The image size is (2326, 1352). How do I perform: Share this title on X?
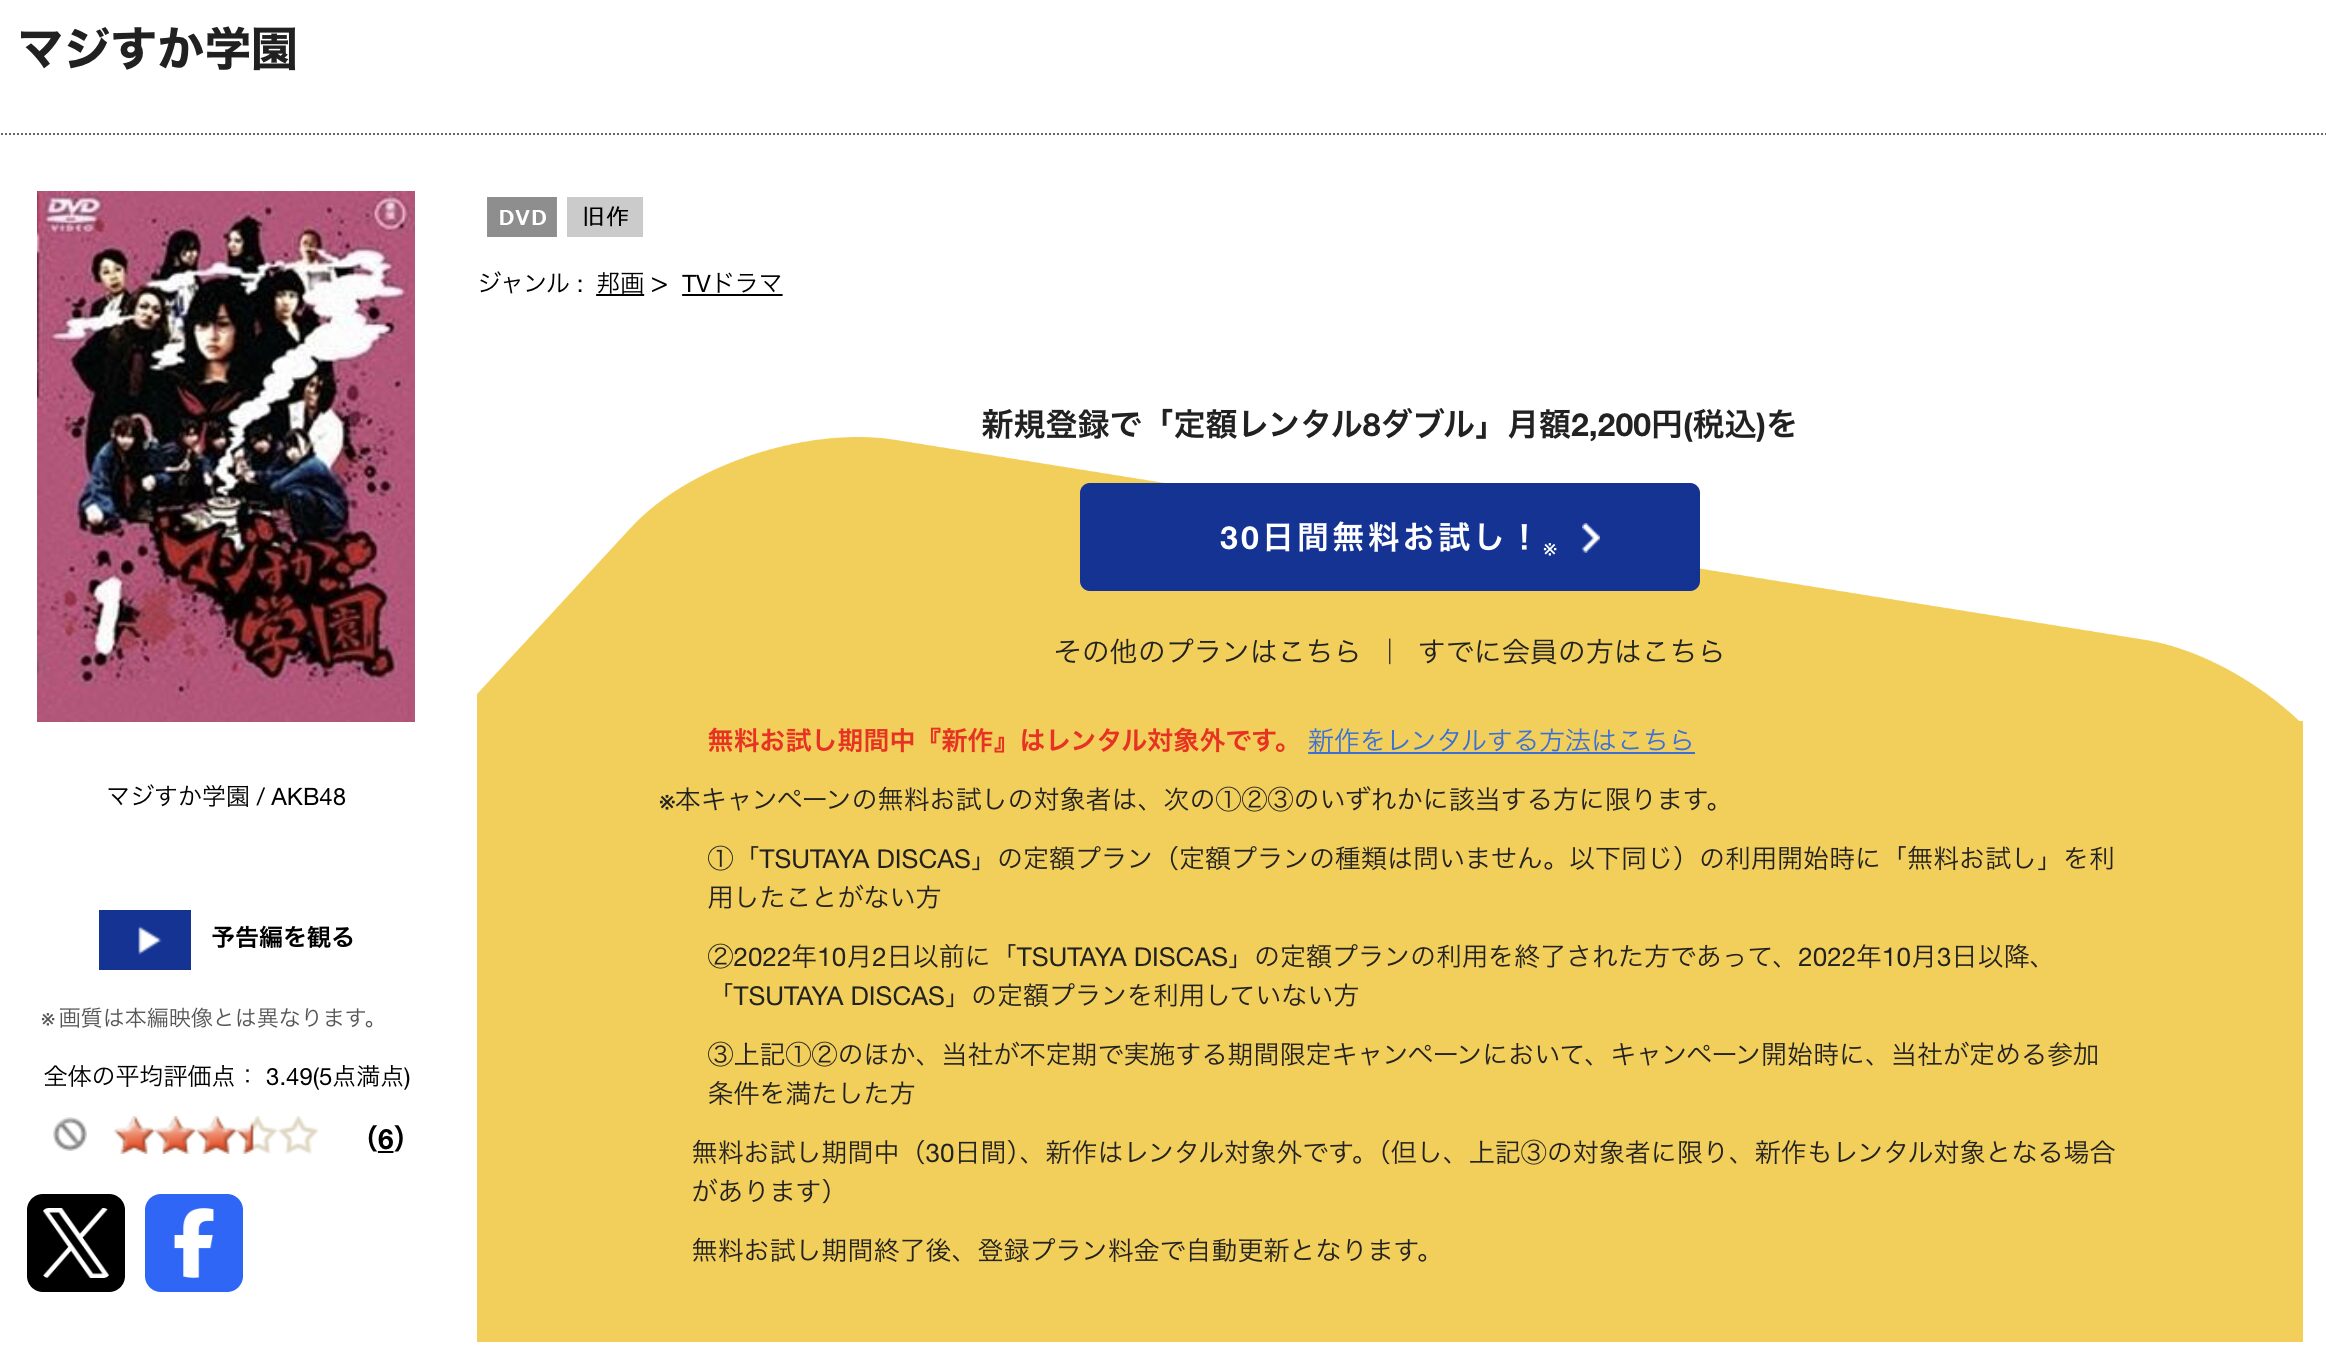pos(76,1243)
